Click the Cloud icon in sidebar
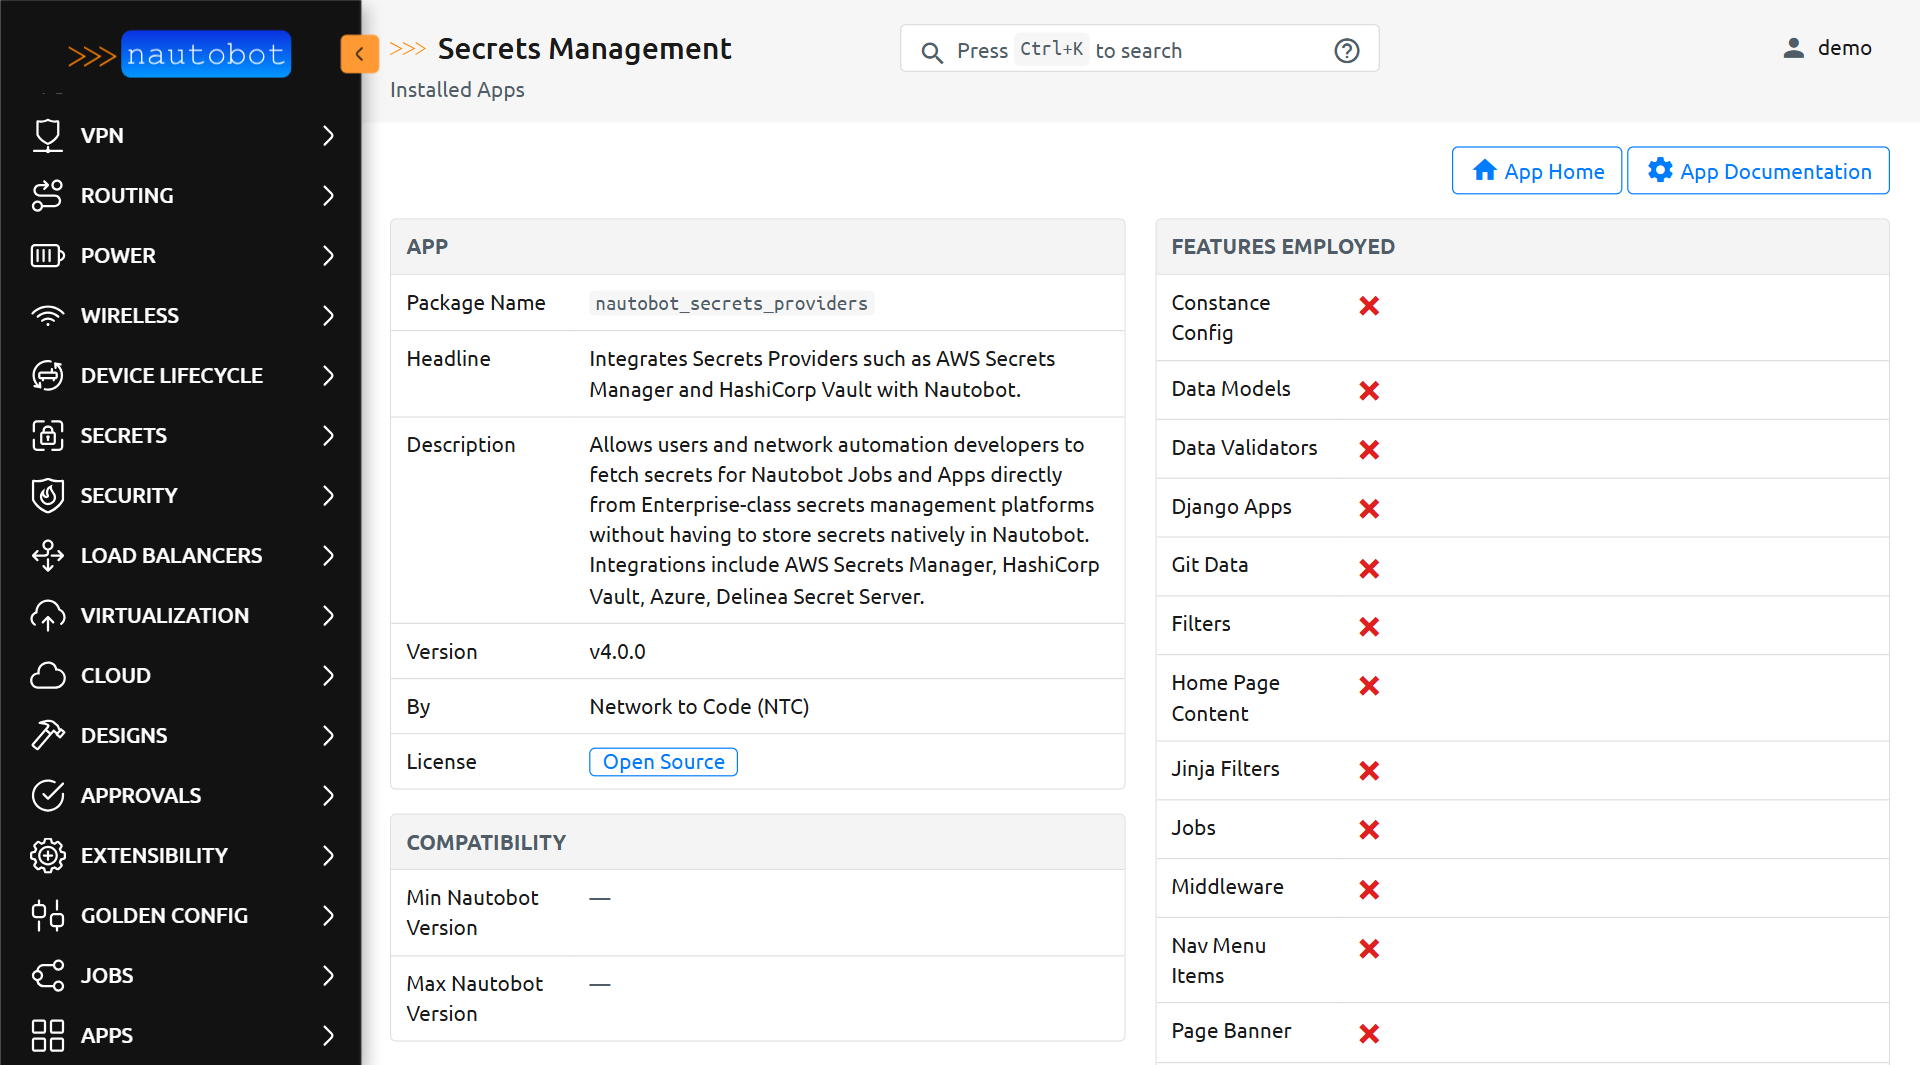 tap(47, 675)
